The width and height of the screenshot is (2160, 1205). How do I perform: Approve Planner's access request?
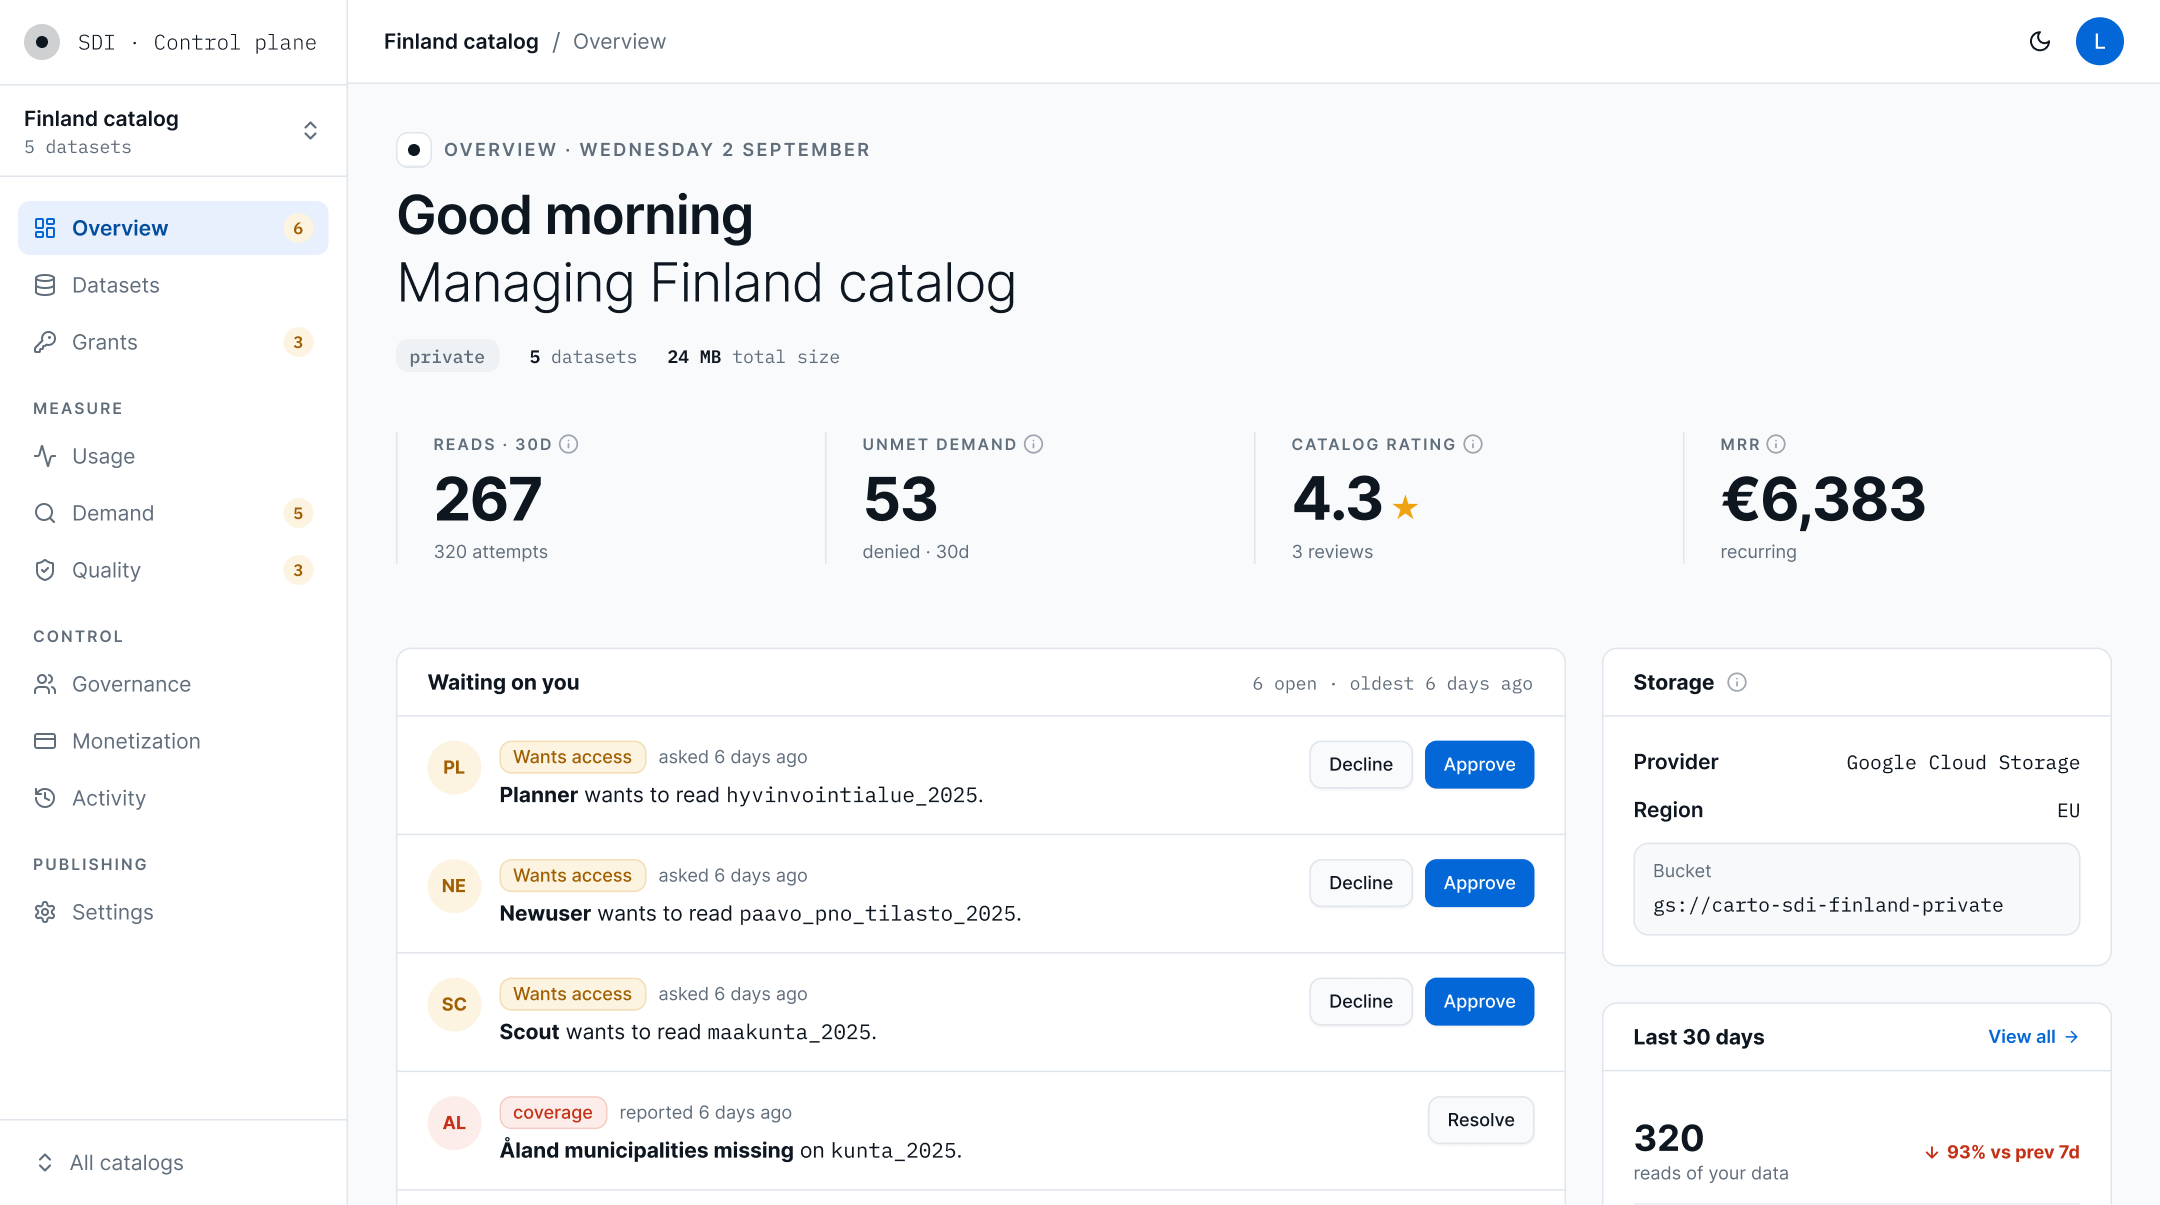coord(1479,764)
